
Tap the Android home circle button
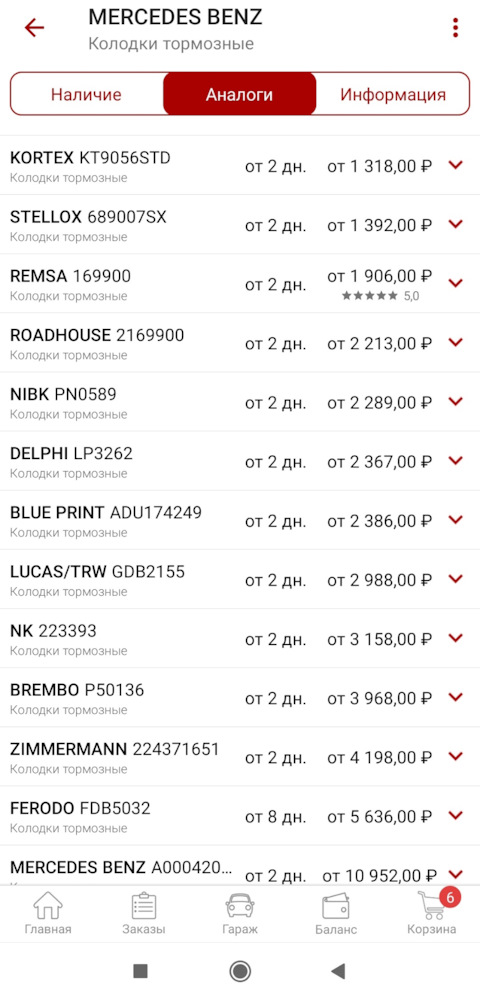click(240, 971)
